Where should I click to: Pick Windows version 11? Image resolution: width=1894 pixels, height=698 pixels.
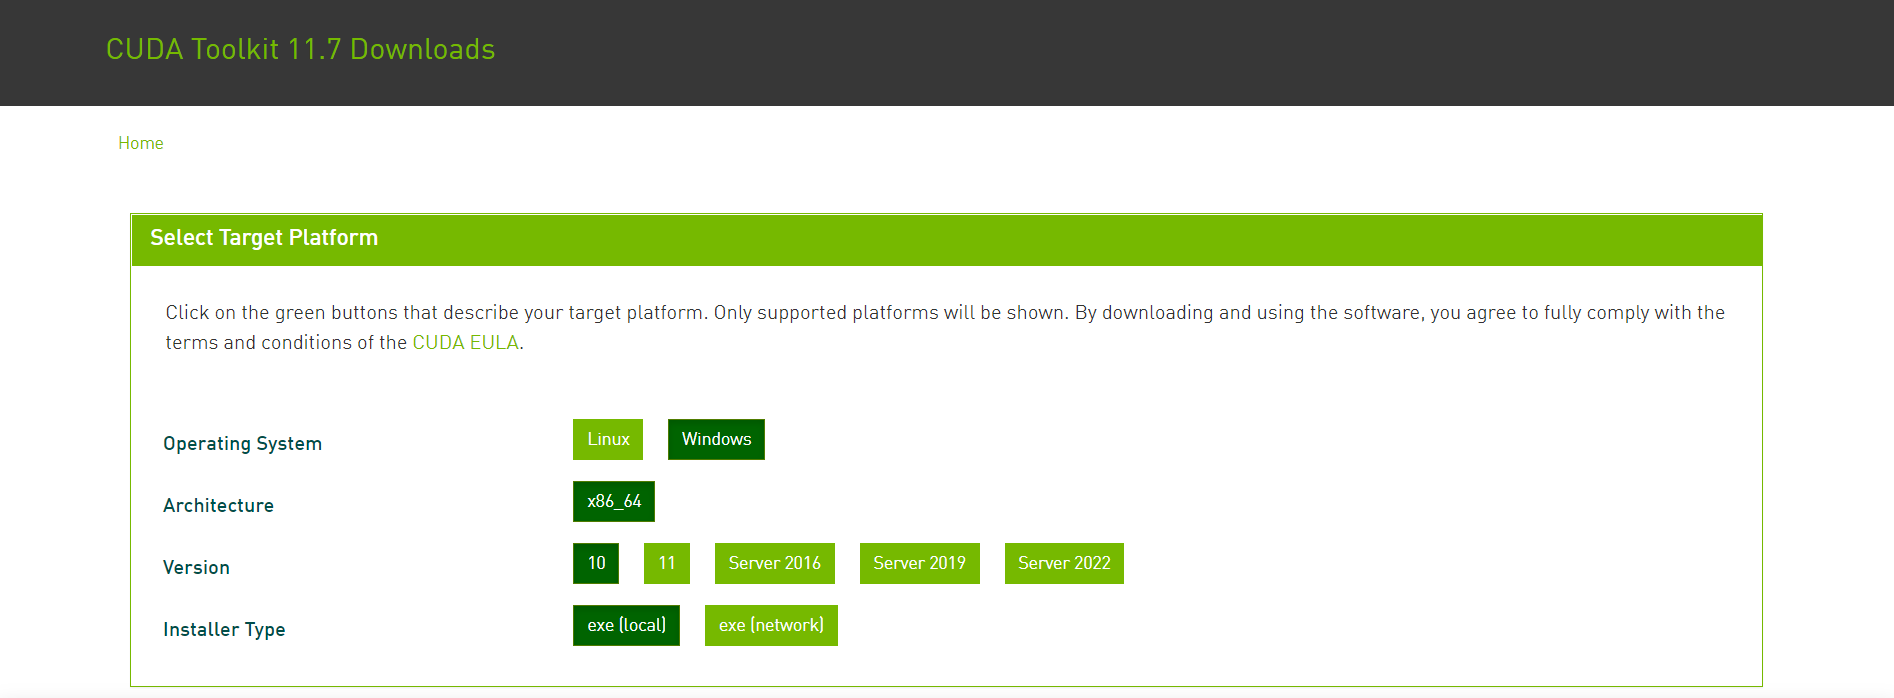(x=667, y=563)
